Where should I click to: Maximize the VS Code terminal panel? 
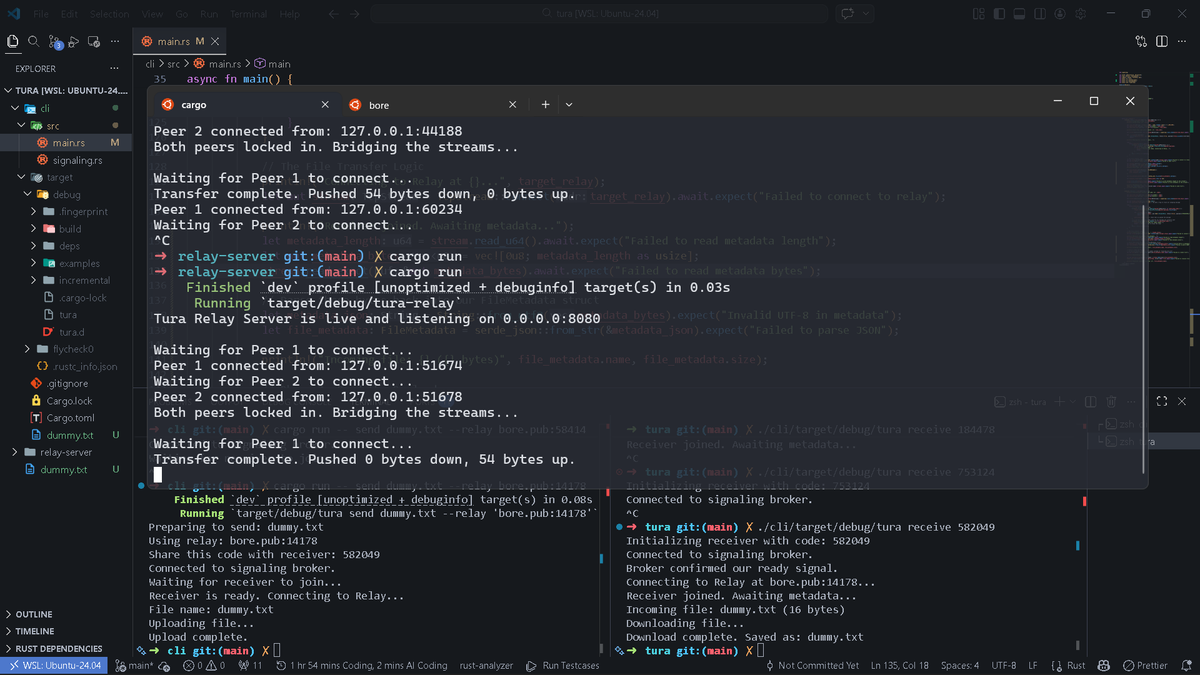pyautogui.click(x=1162, y=401)
